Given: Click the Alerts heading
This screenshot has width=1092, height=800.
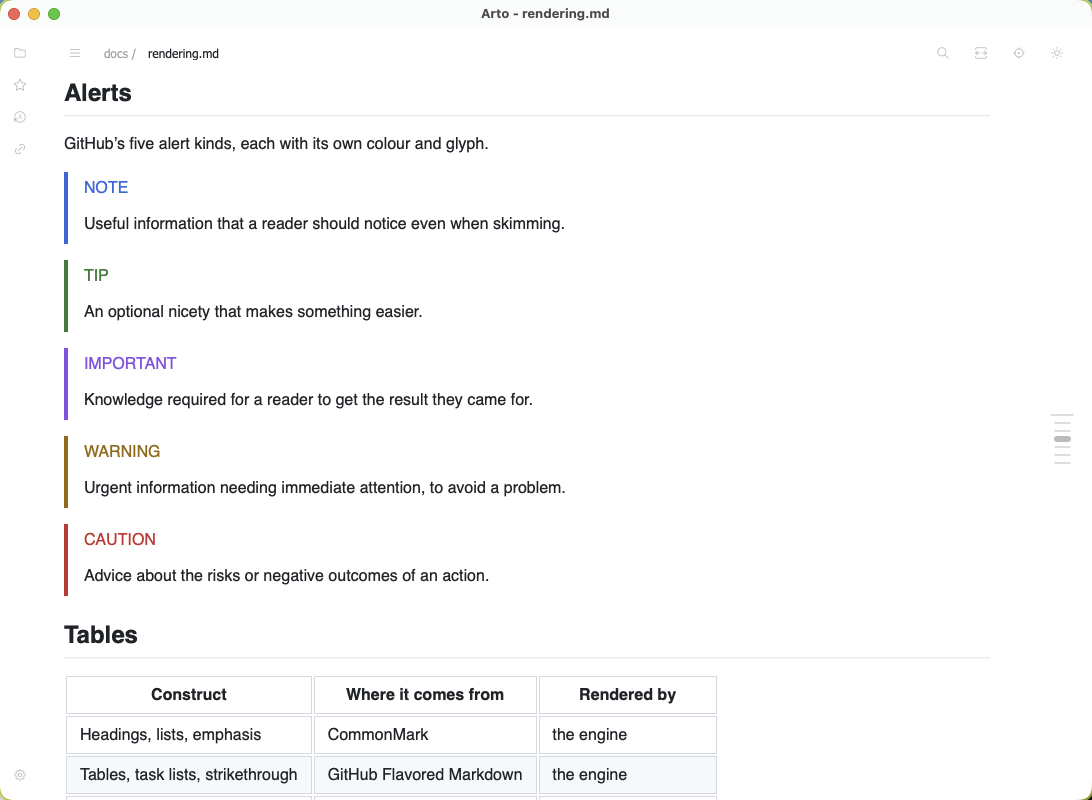Looking at the screenshot, I should [98, 93].
